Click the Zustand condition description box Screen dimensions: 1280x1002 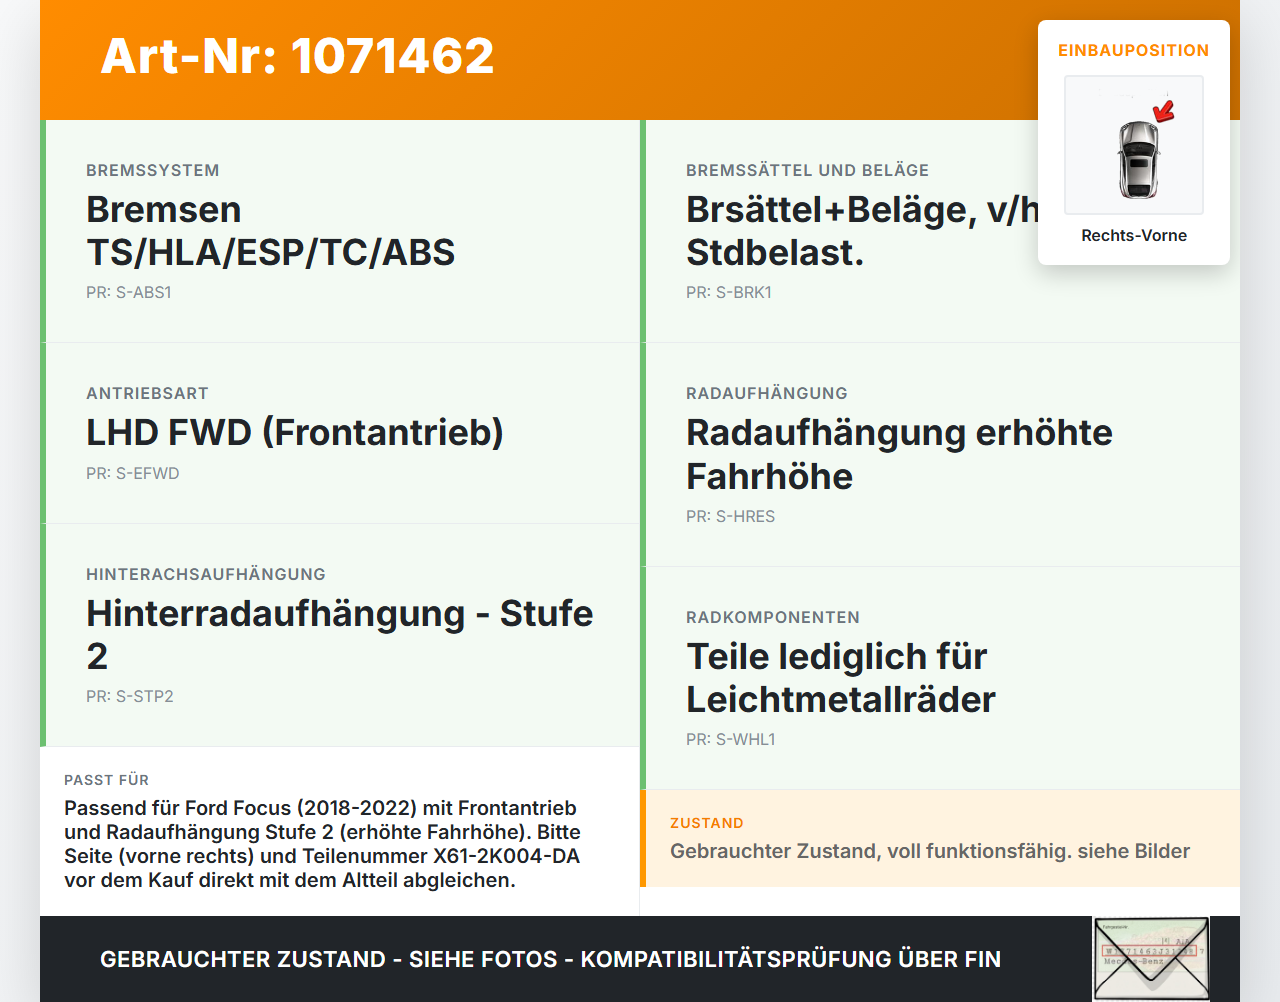[940, 838]
